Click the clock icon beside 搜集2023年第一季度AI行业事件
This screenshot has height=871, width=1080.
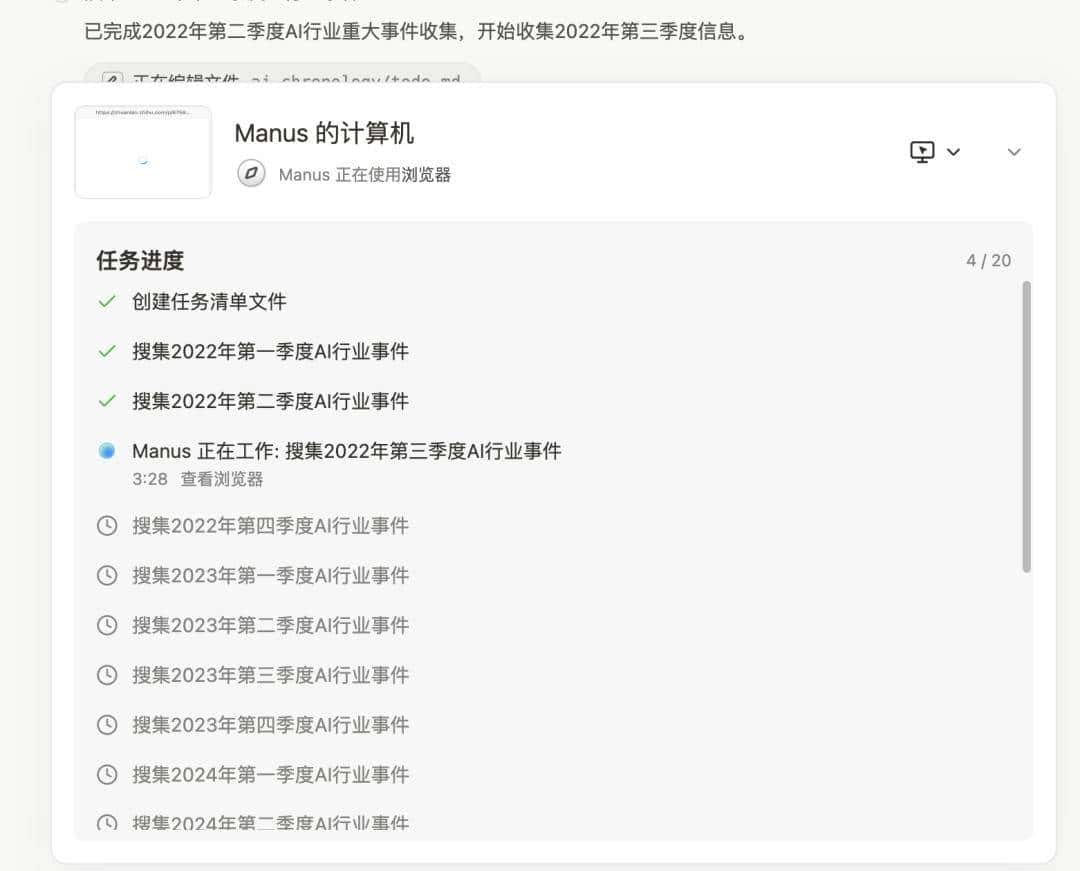coord(107,575)
